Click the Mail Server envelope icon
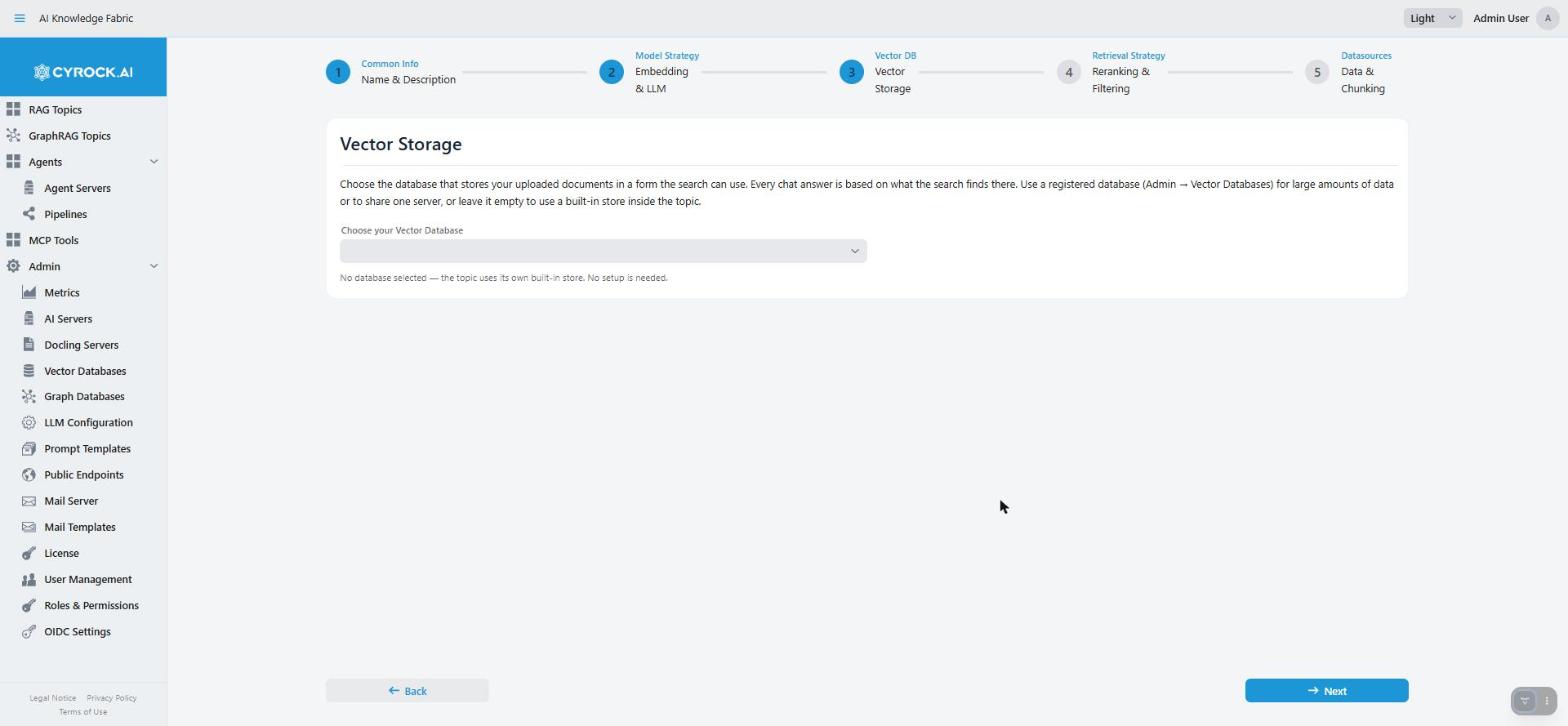The image size is (1568, 726). (29, 501)
